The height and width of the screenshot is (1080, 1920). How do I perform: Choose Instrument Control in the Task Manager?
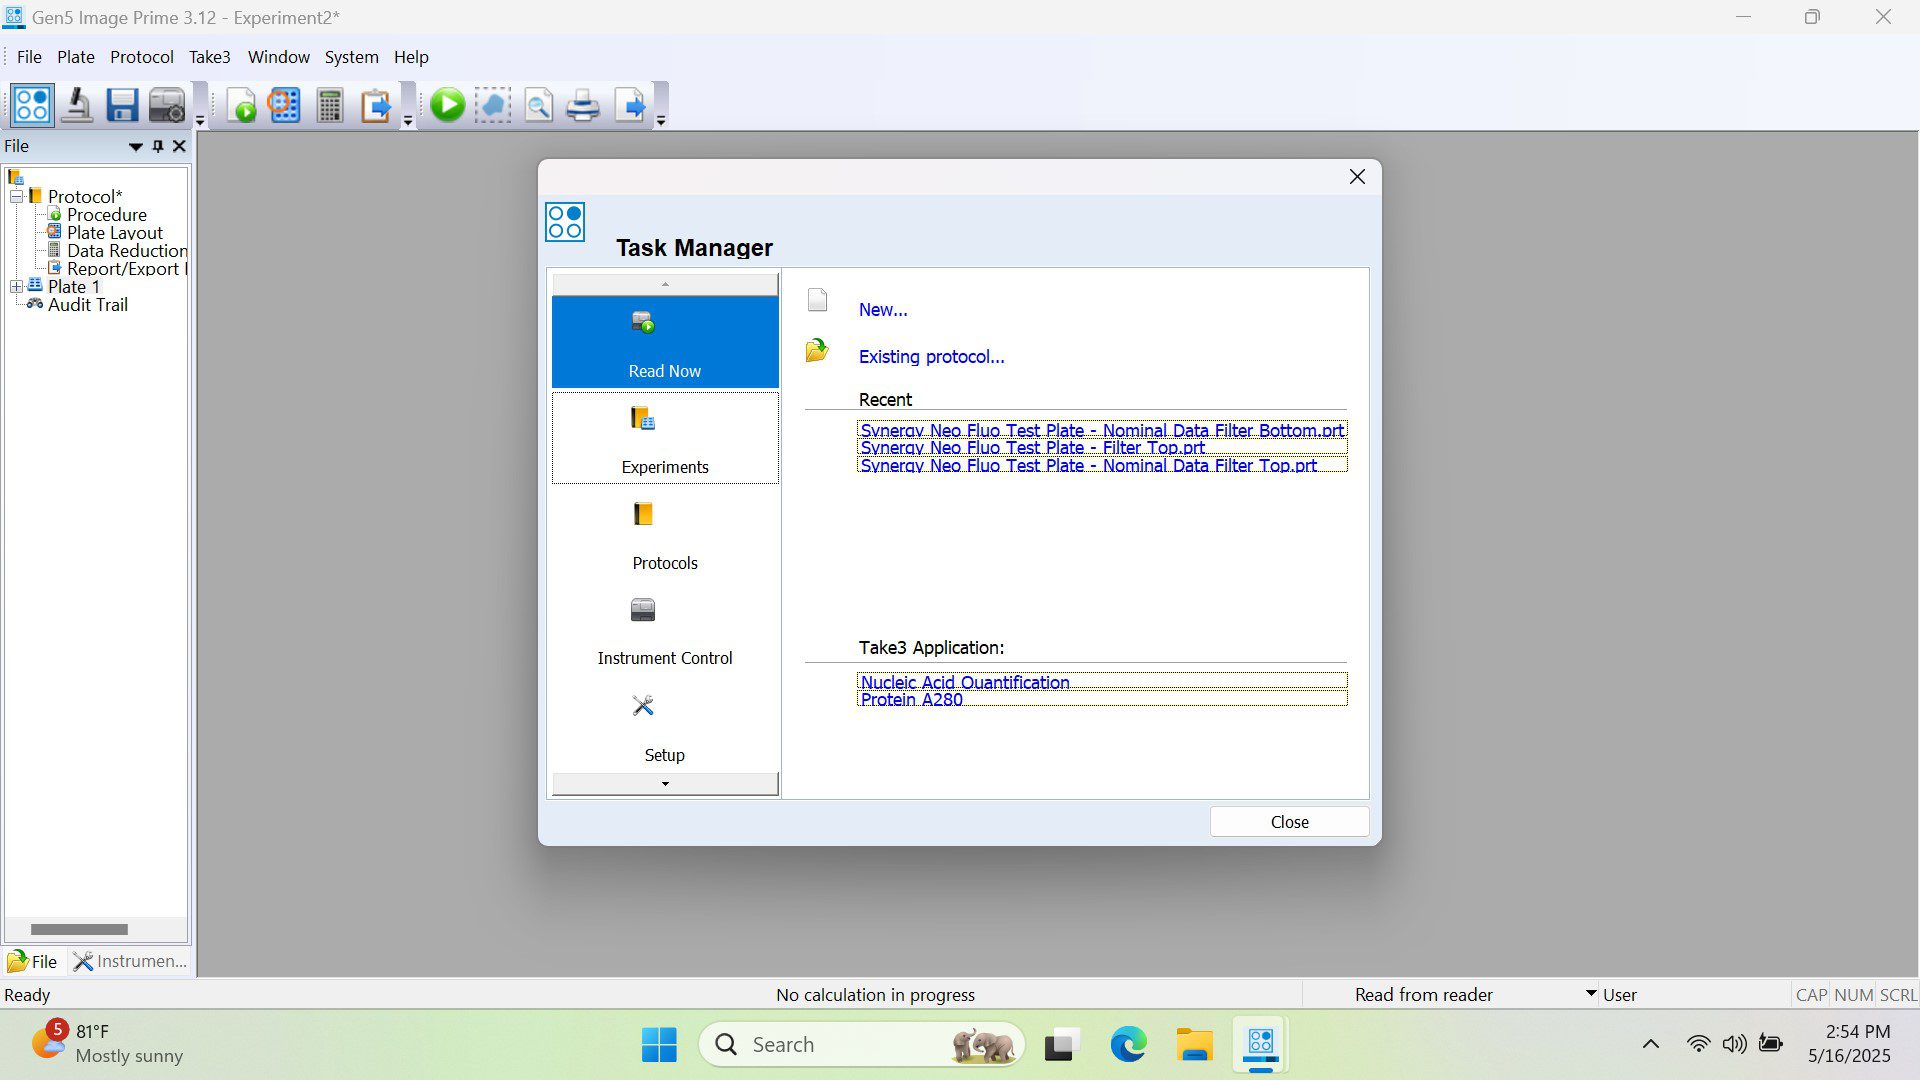coord(664,630)
